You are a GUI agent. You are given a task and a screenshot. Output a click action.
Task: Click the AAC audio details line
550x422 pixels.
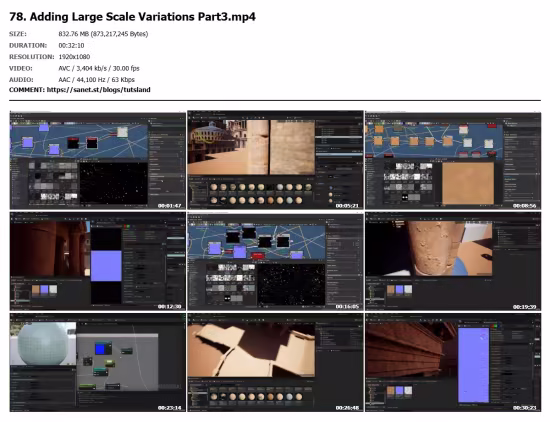pos(96,80)
